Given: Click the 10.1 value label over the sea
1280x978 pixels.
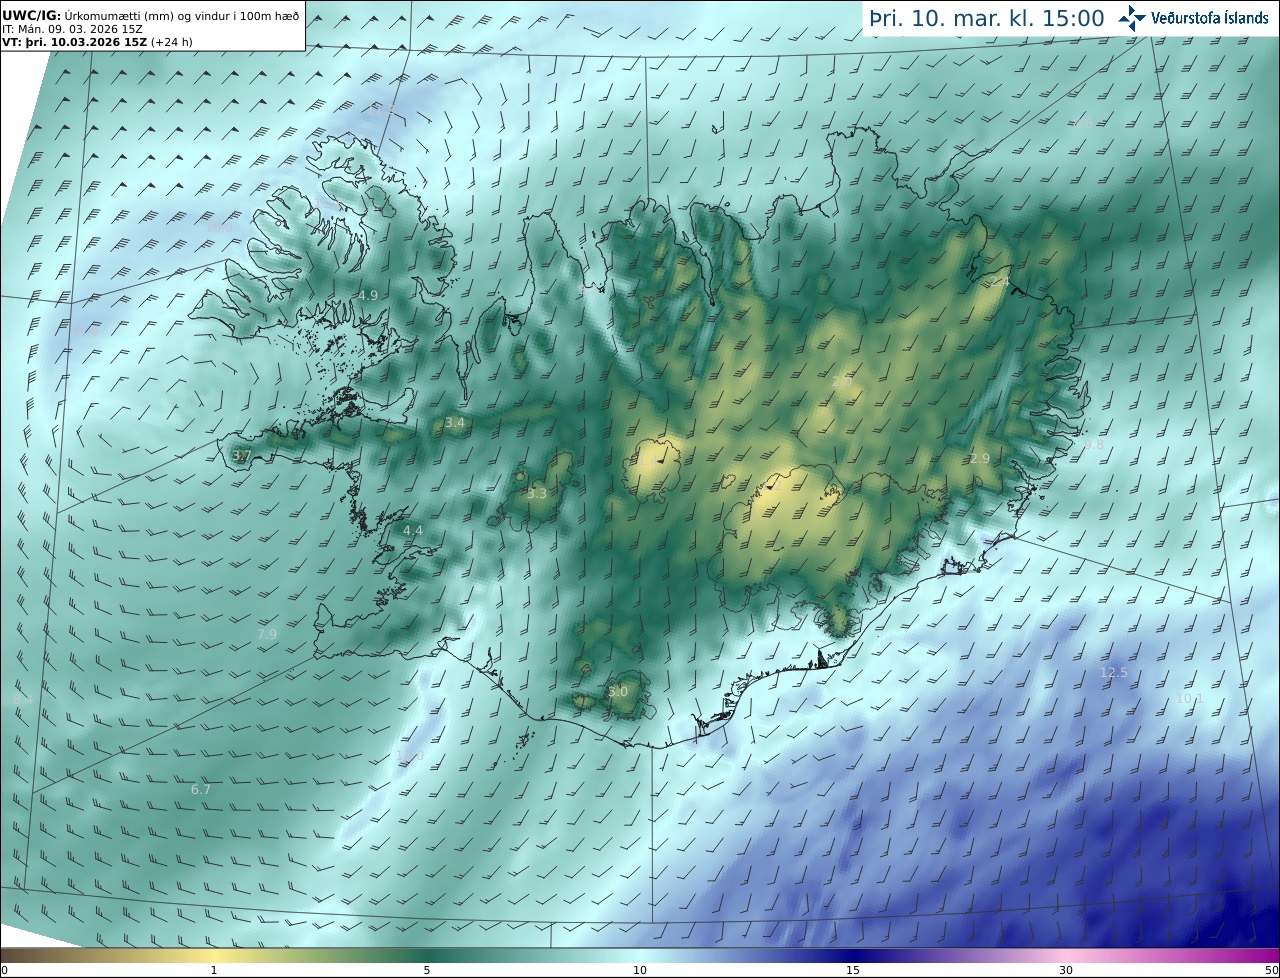Looking at the screenshot, I should 1189,698.
